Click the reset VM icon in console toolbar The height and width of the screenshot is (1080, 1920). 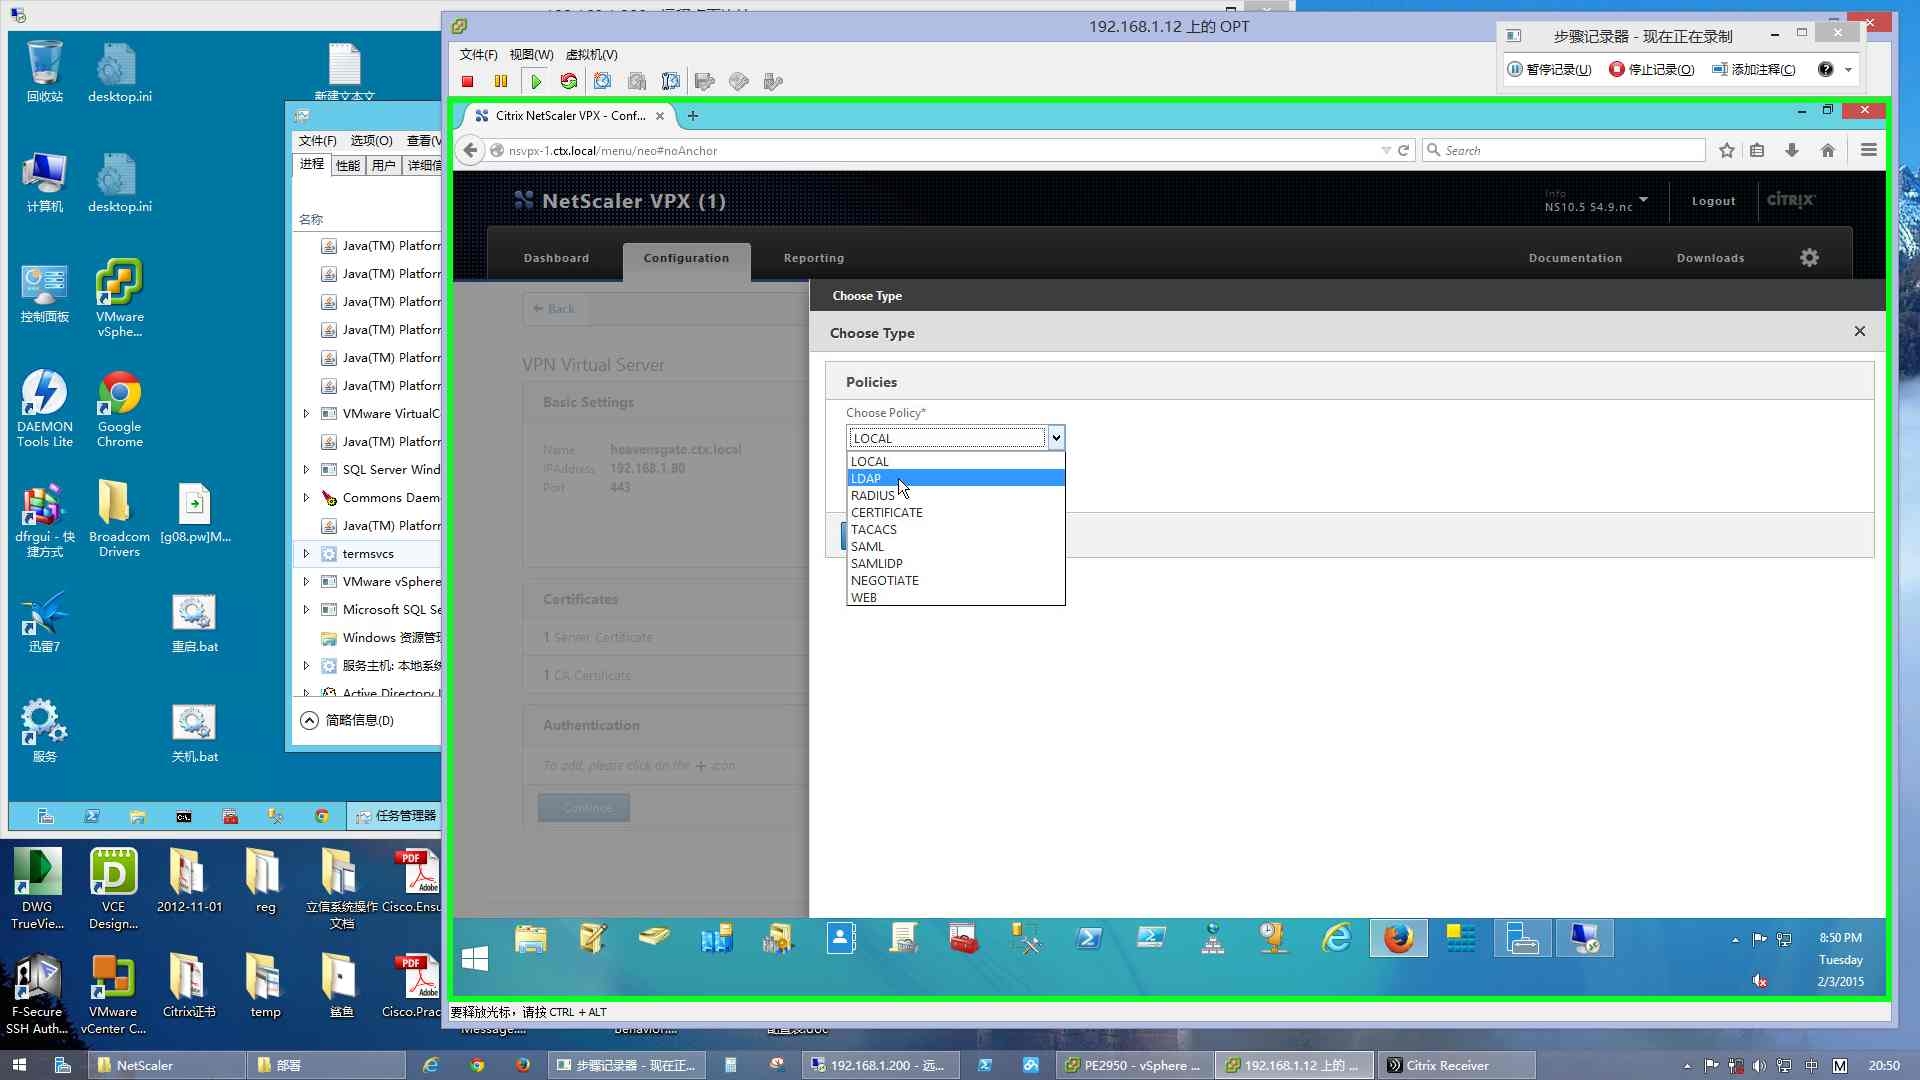569,82
